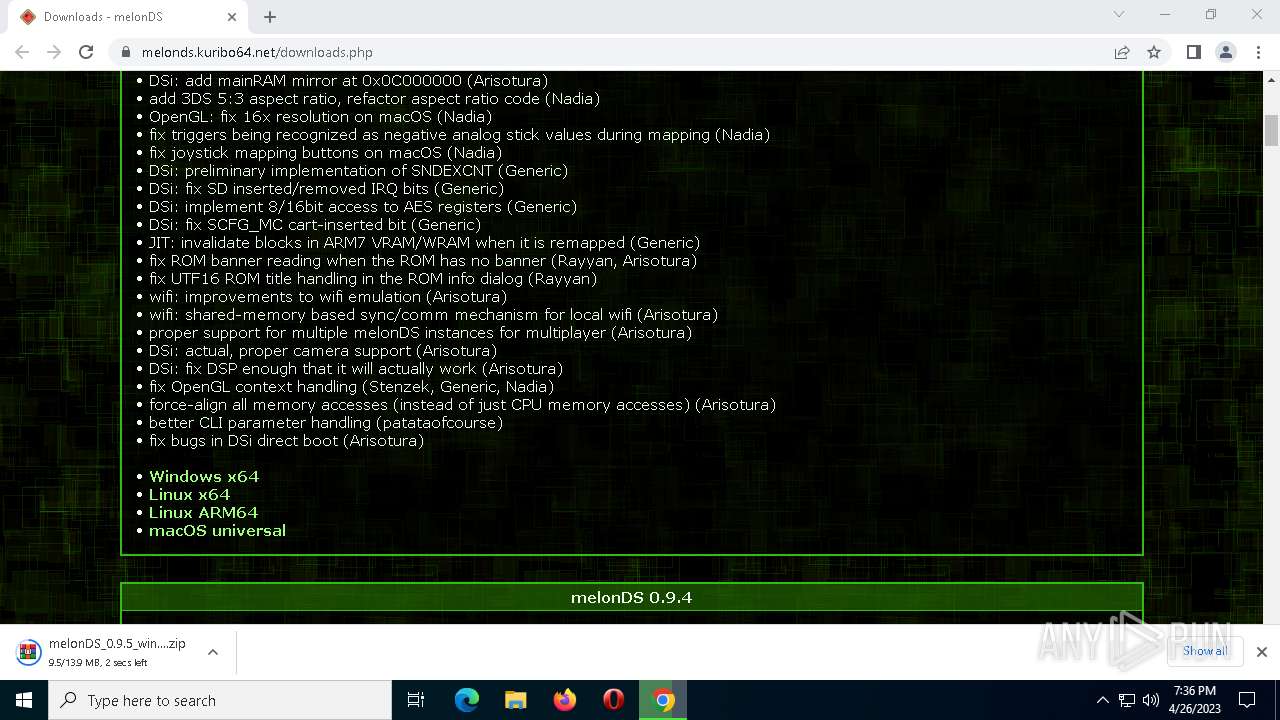Launch Microsoft Edge from the taskbar
Image resolution: width=1280 pixels, height=720 pixels.
pyautogui.click(x=467, y=700)
